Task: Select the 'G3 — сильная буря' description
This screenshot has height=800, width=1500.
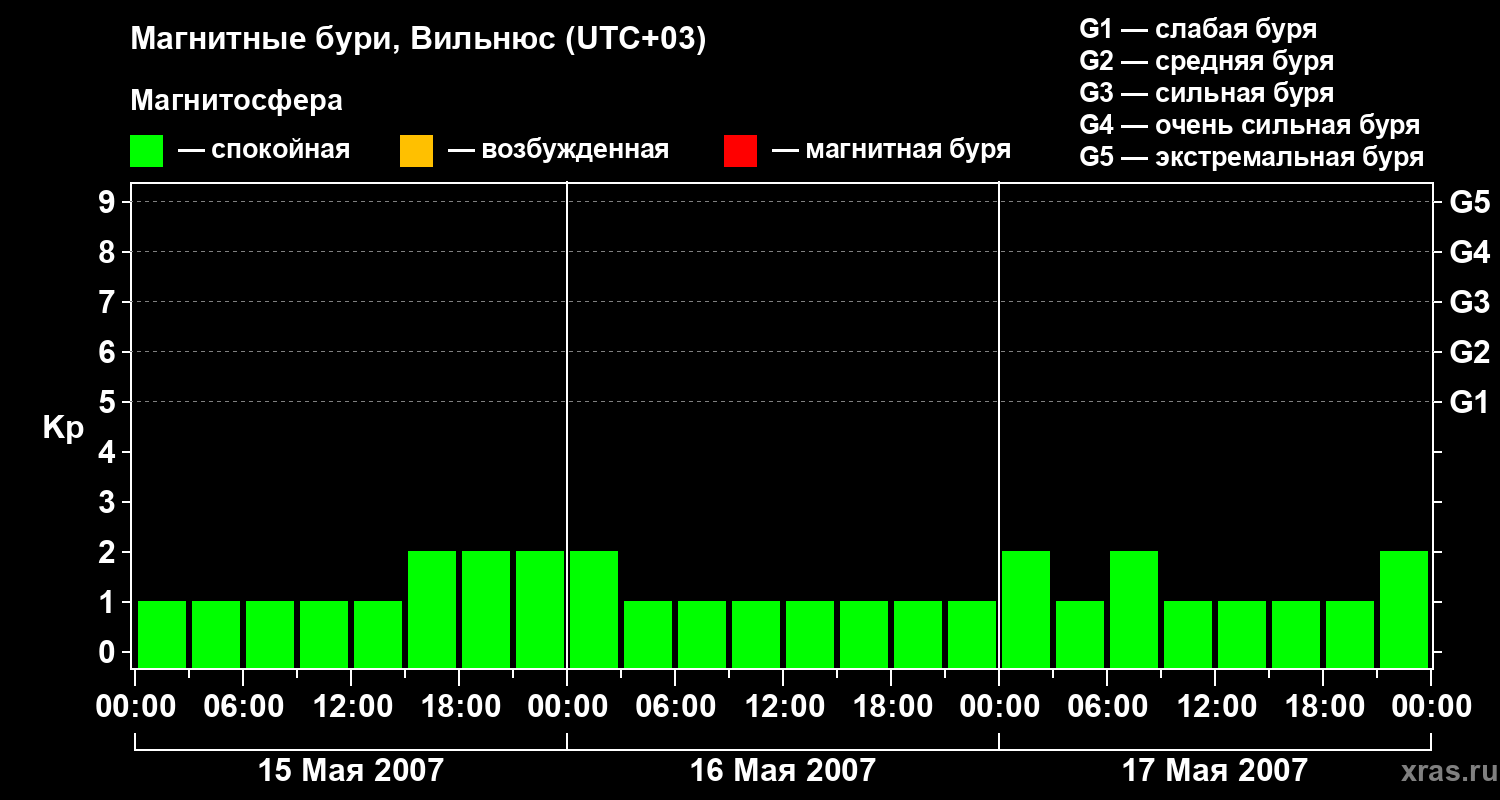Action: point(1206,93)
